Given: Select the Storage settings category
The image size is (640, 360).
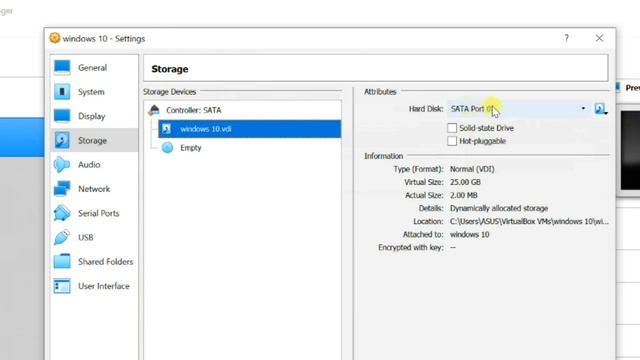Looking at the screenshot, I should pyautogui.click(x=94, y=140).
